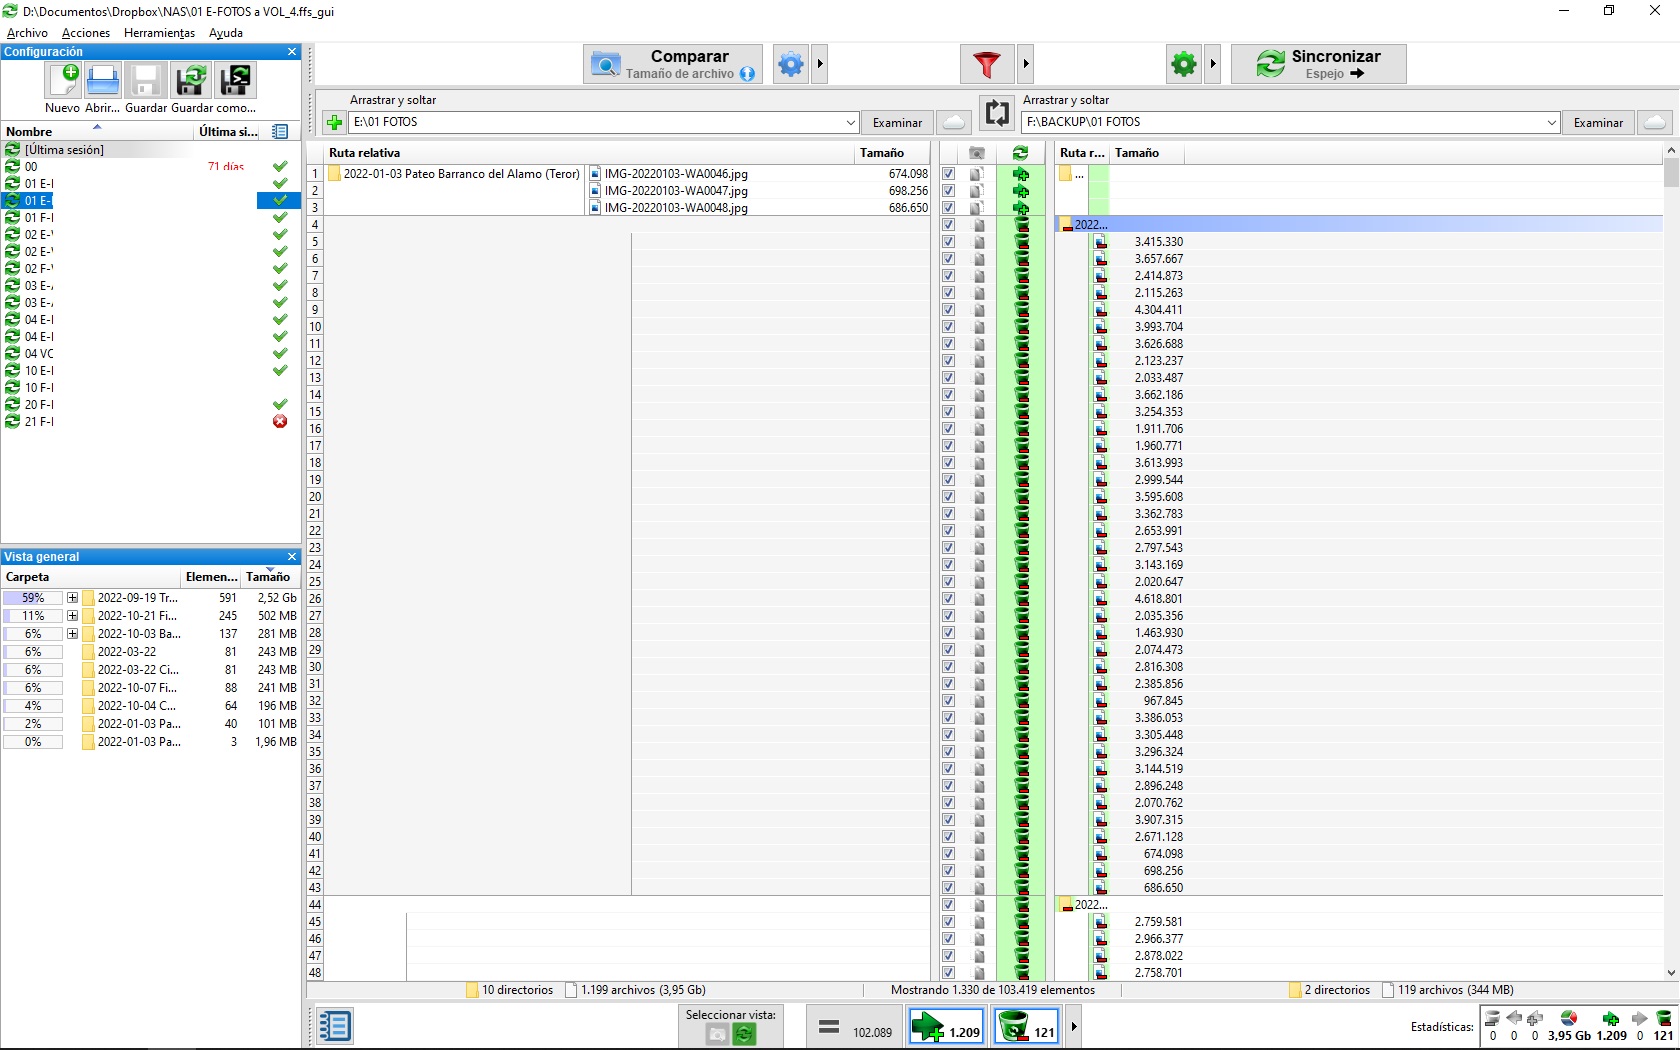Open the Ayuda menu
This screenshot has height=1050, width=1680.
[x=226, y=33]
